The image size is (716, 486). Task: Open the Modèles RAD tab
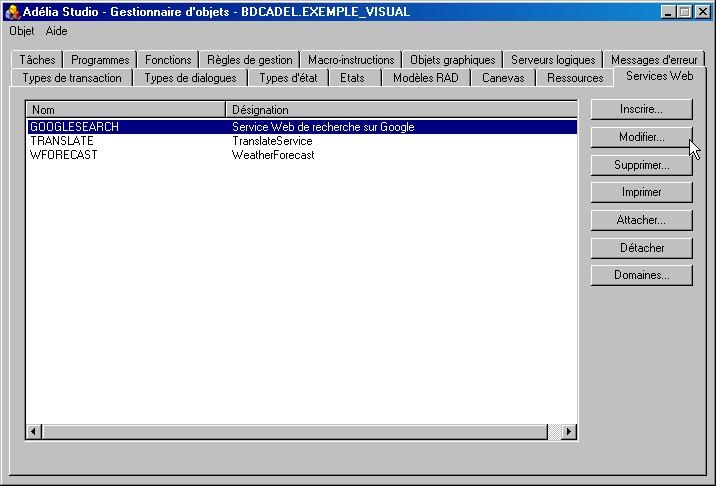pyautogui.click(x=426, y=78)
